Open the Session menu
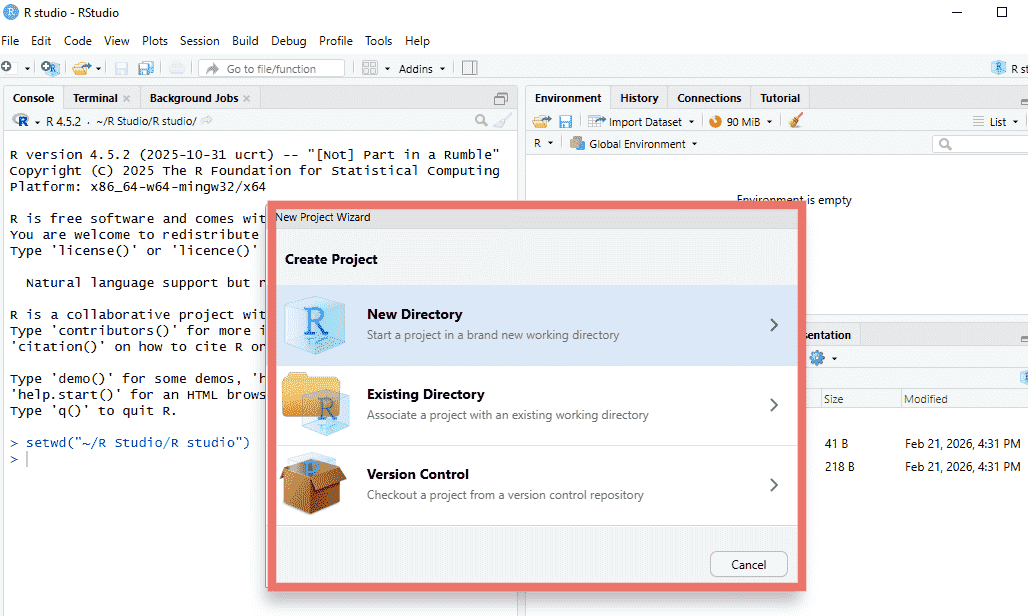 pos(199,41)
